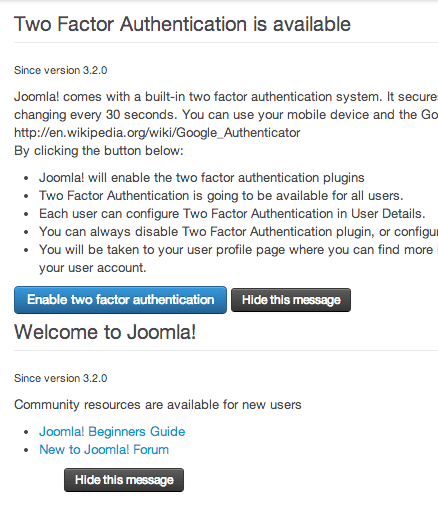Screen dimensions: 438x517
Task: Click bullet 'Each user can configure' text
Action: point(232,214)
